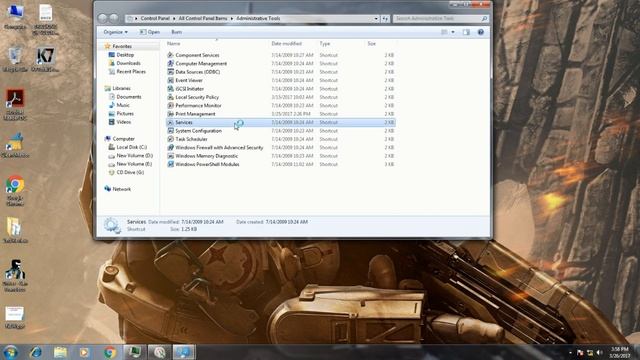This screenshot has width=640, height=360.
Task: Select the Print Management shortcut icon
Action: [171, 114]
